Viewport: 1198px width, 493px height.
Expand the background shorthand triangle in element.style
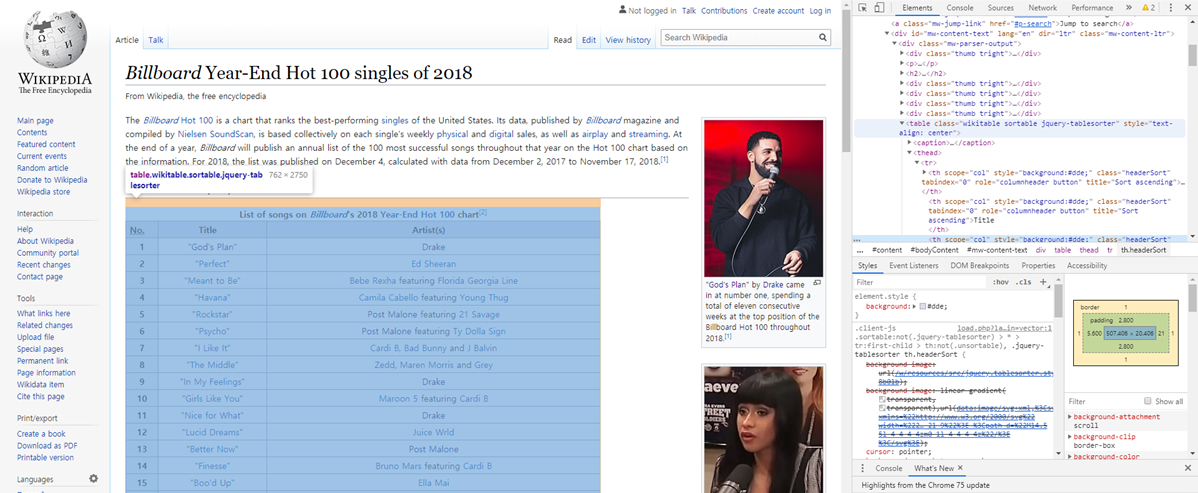[x=915, y=306]
